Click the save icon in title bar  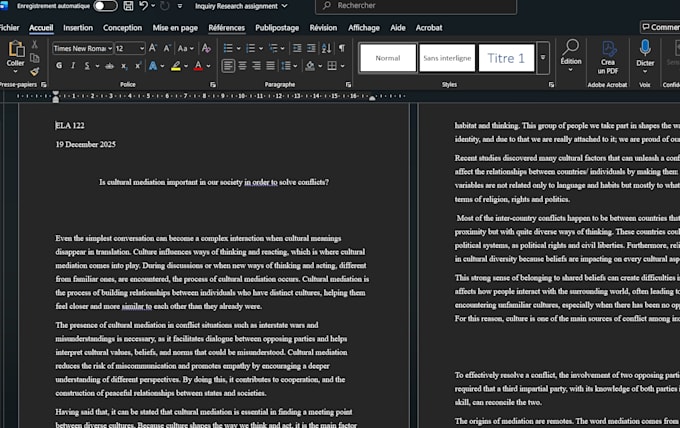(128, 6)
